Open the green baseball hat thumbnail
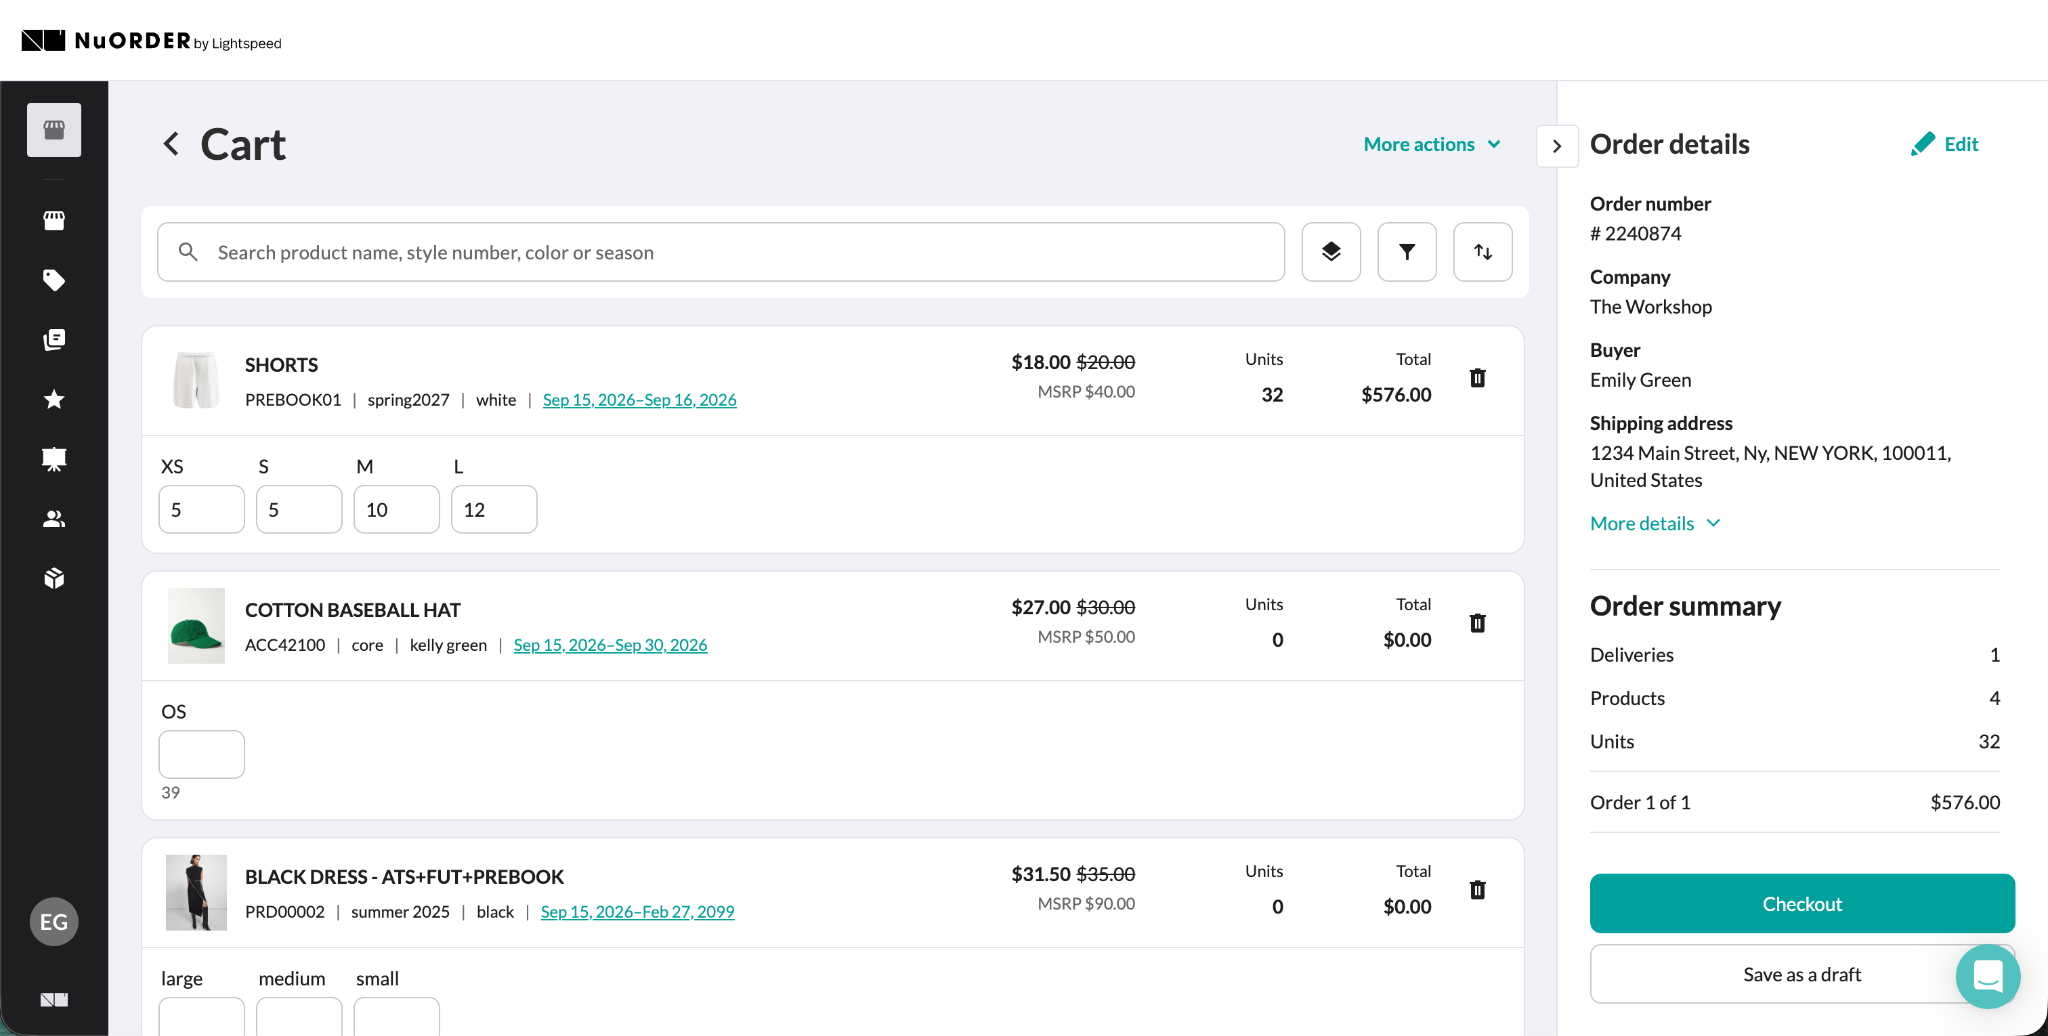Screen dimensions: 2048x1036 (196, 626)
